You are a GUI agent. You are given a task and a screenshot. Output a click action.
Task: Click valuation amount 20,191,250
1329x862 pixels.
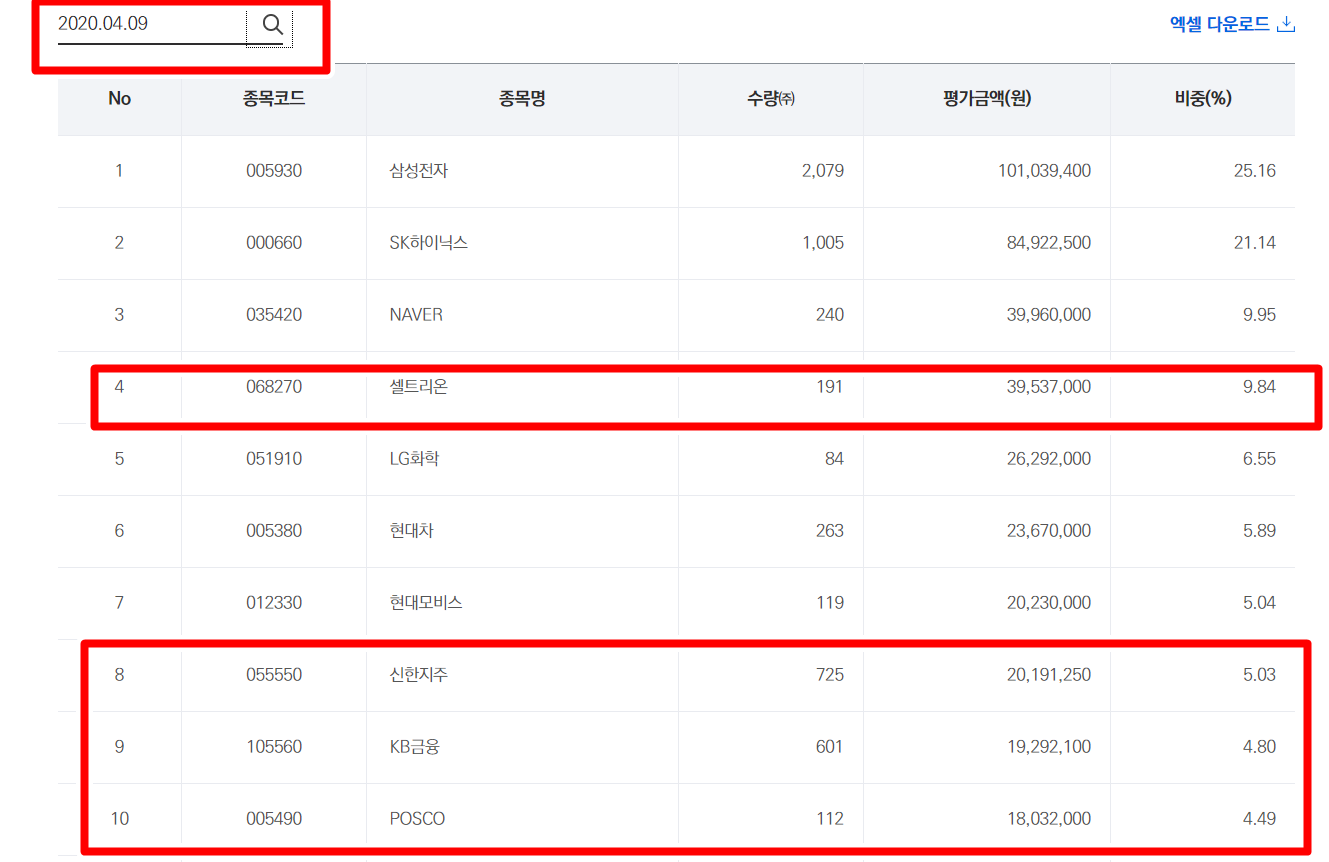click(x=1049, y=675)
